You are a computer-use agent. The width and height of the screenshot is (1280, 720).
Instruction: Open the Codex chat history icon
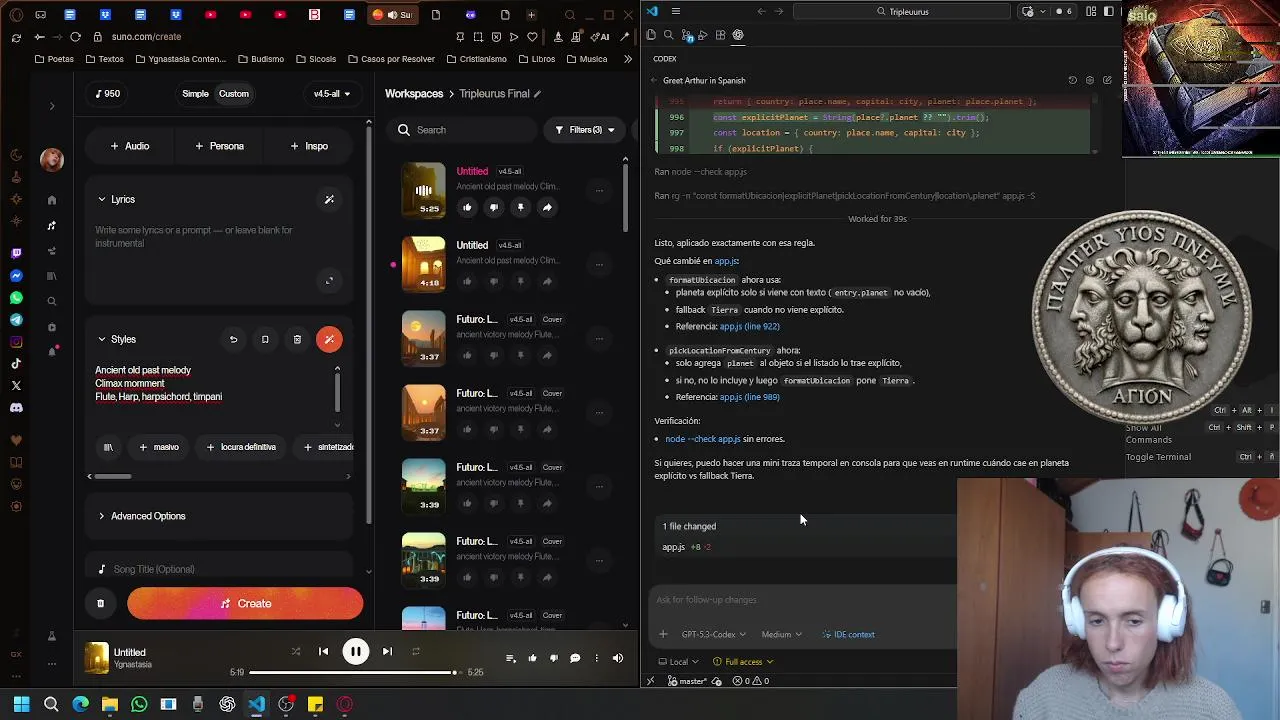pyautogui.click(x=1073, y=80)
